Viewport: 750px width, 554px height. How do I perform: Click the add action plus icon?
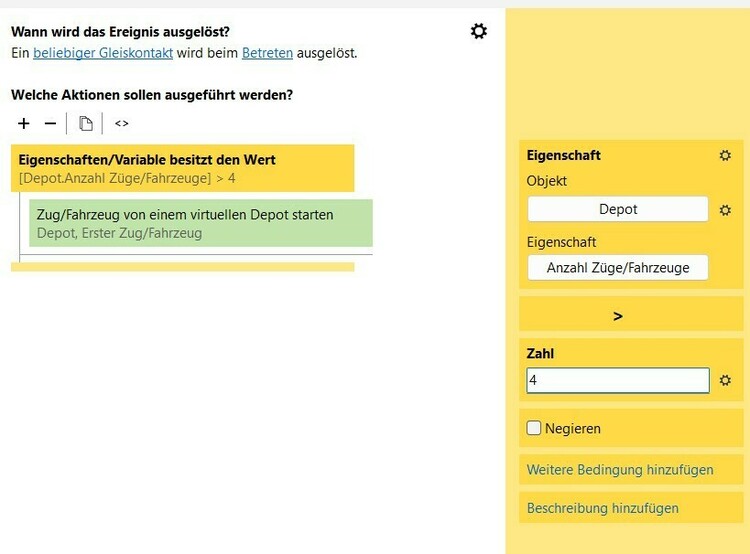click(24, 124)
